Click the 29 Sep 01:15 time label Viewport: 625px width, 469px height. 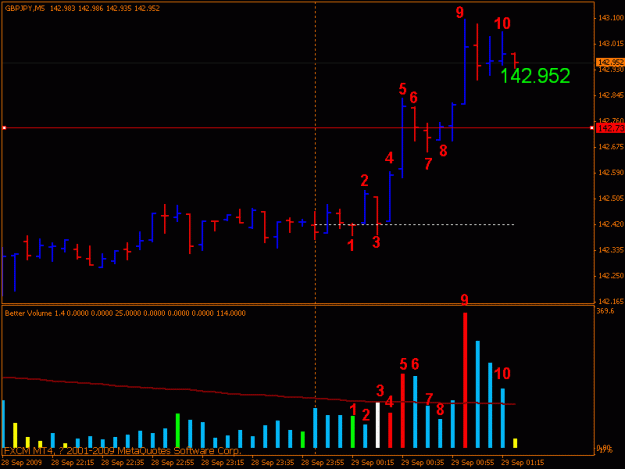click(523, 463)
